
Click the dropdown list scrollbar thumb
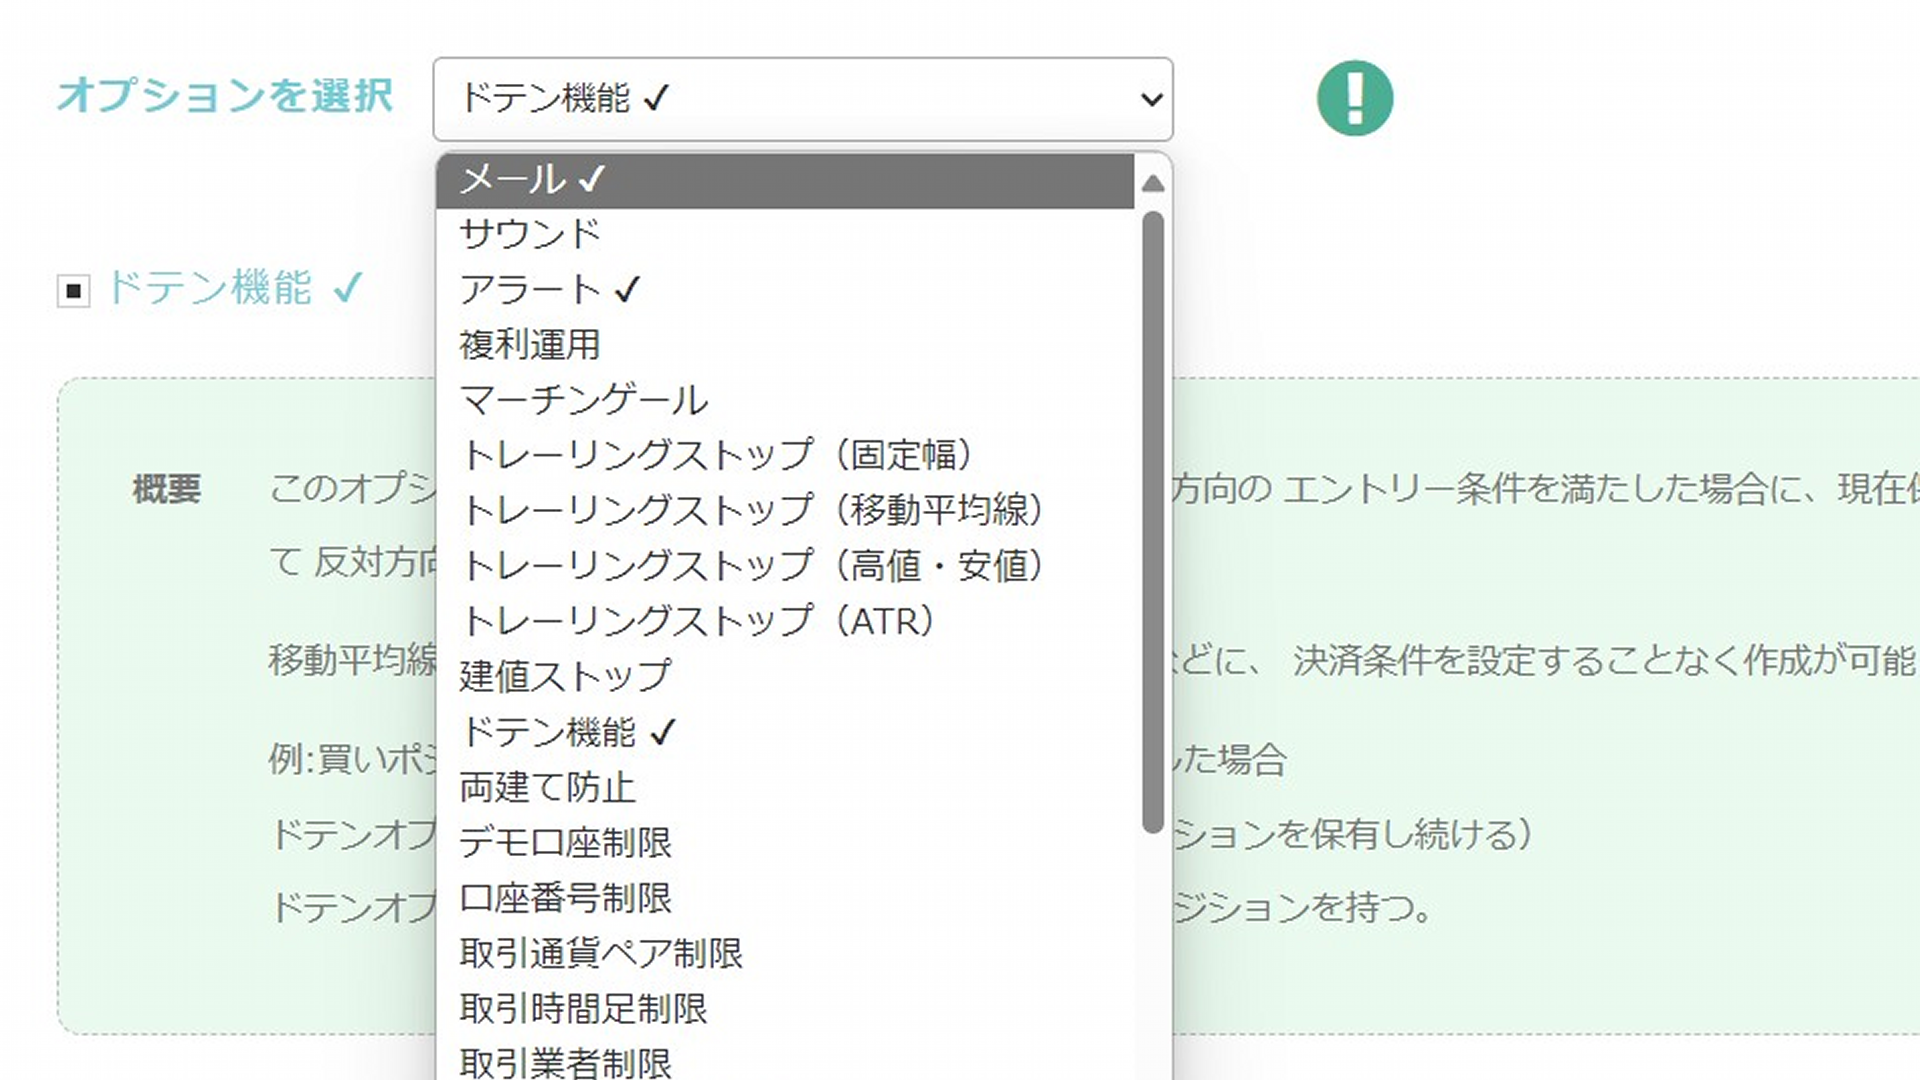click(x=1152, y=520)
